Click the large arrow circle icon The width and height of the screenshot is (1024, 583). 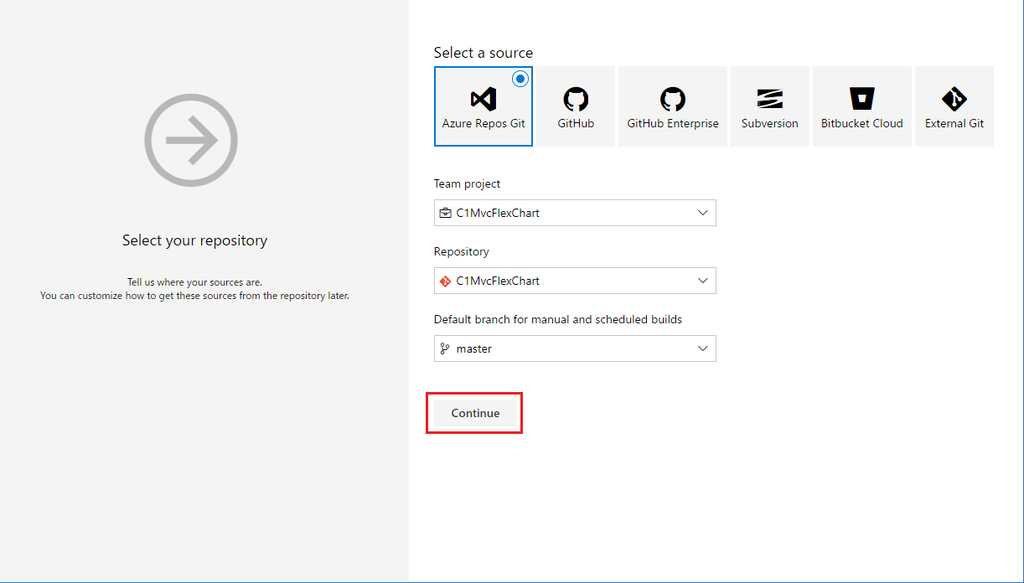(x=191, y=140)
